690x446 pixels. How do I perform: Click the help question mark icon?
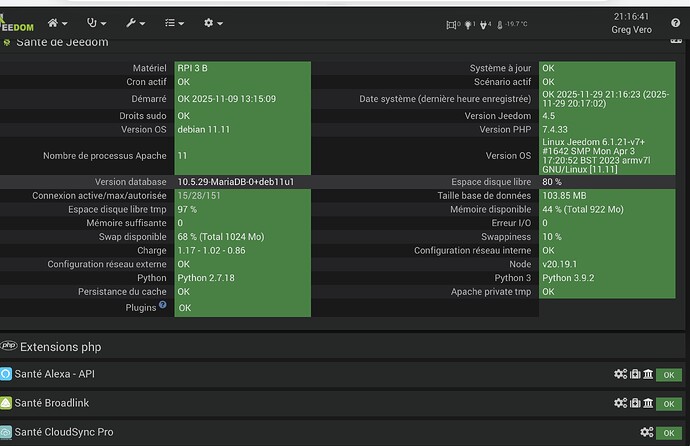point(675,23)
